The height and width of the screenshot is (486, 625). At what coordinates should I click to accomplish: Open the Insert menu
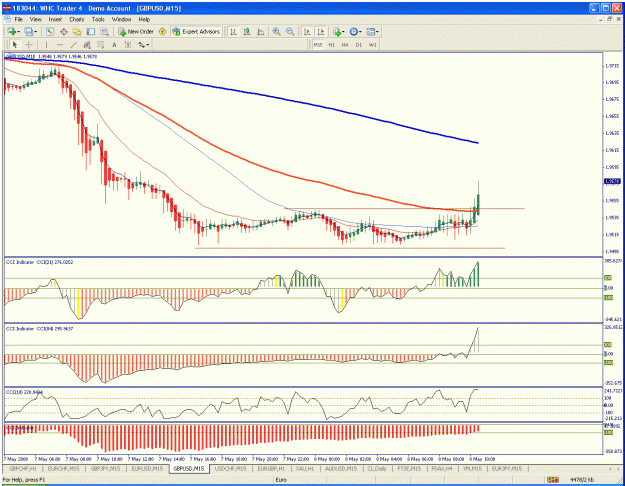tap(55, 19)
